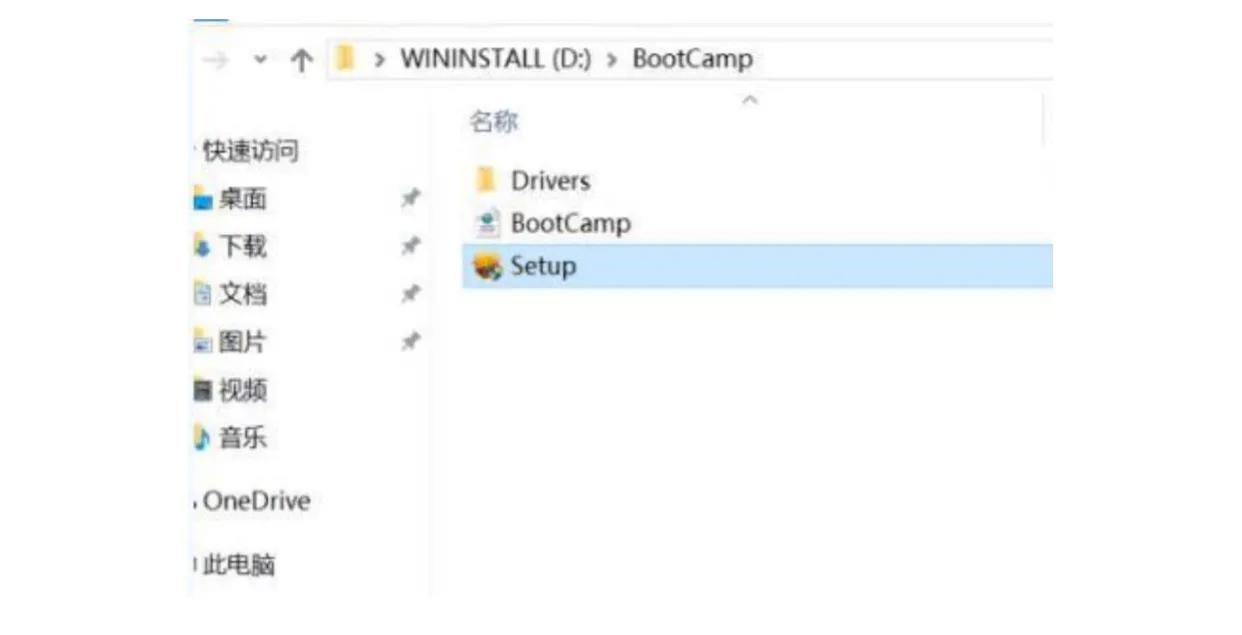Click the 视频 video icon

click(x=203, y=390)
